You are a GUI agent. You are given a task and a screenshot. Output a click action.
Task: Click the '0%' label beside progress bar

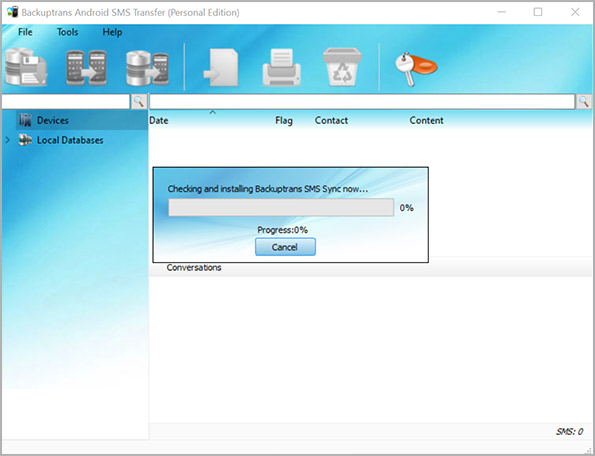pyautogui.click(x=406, y=208)
